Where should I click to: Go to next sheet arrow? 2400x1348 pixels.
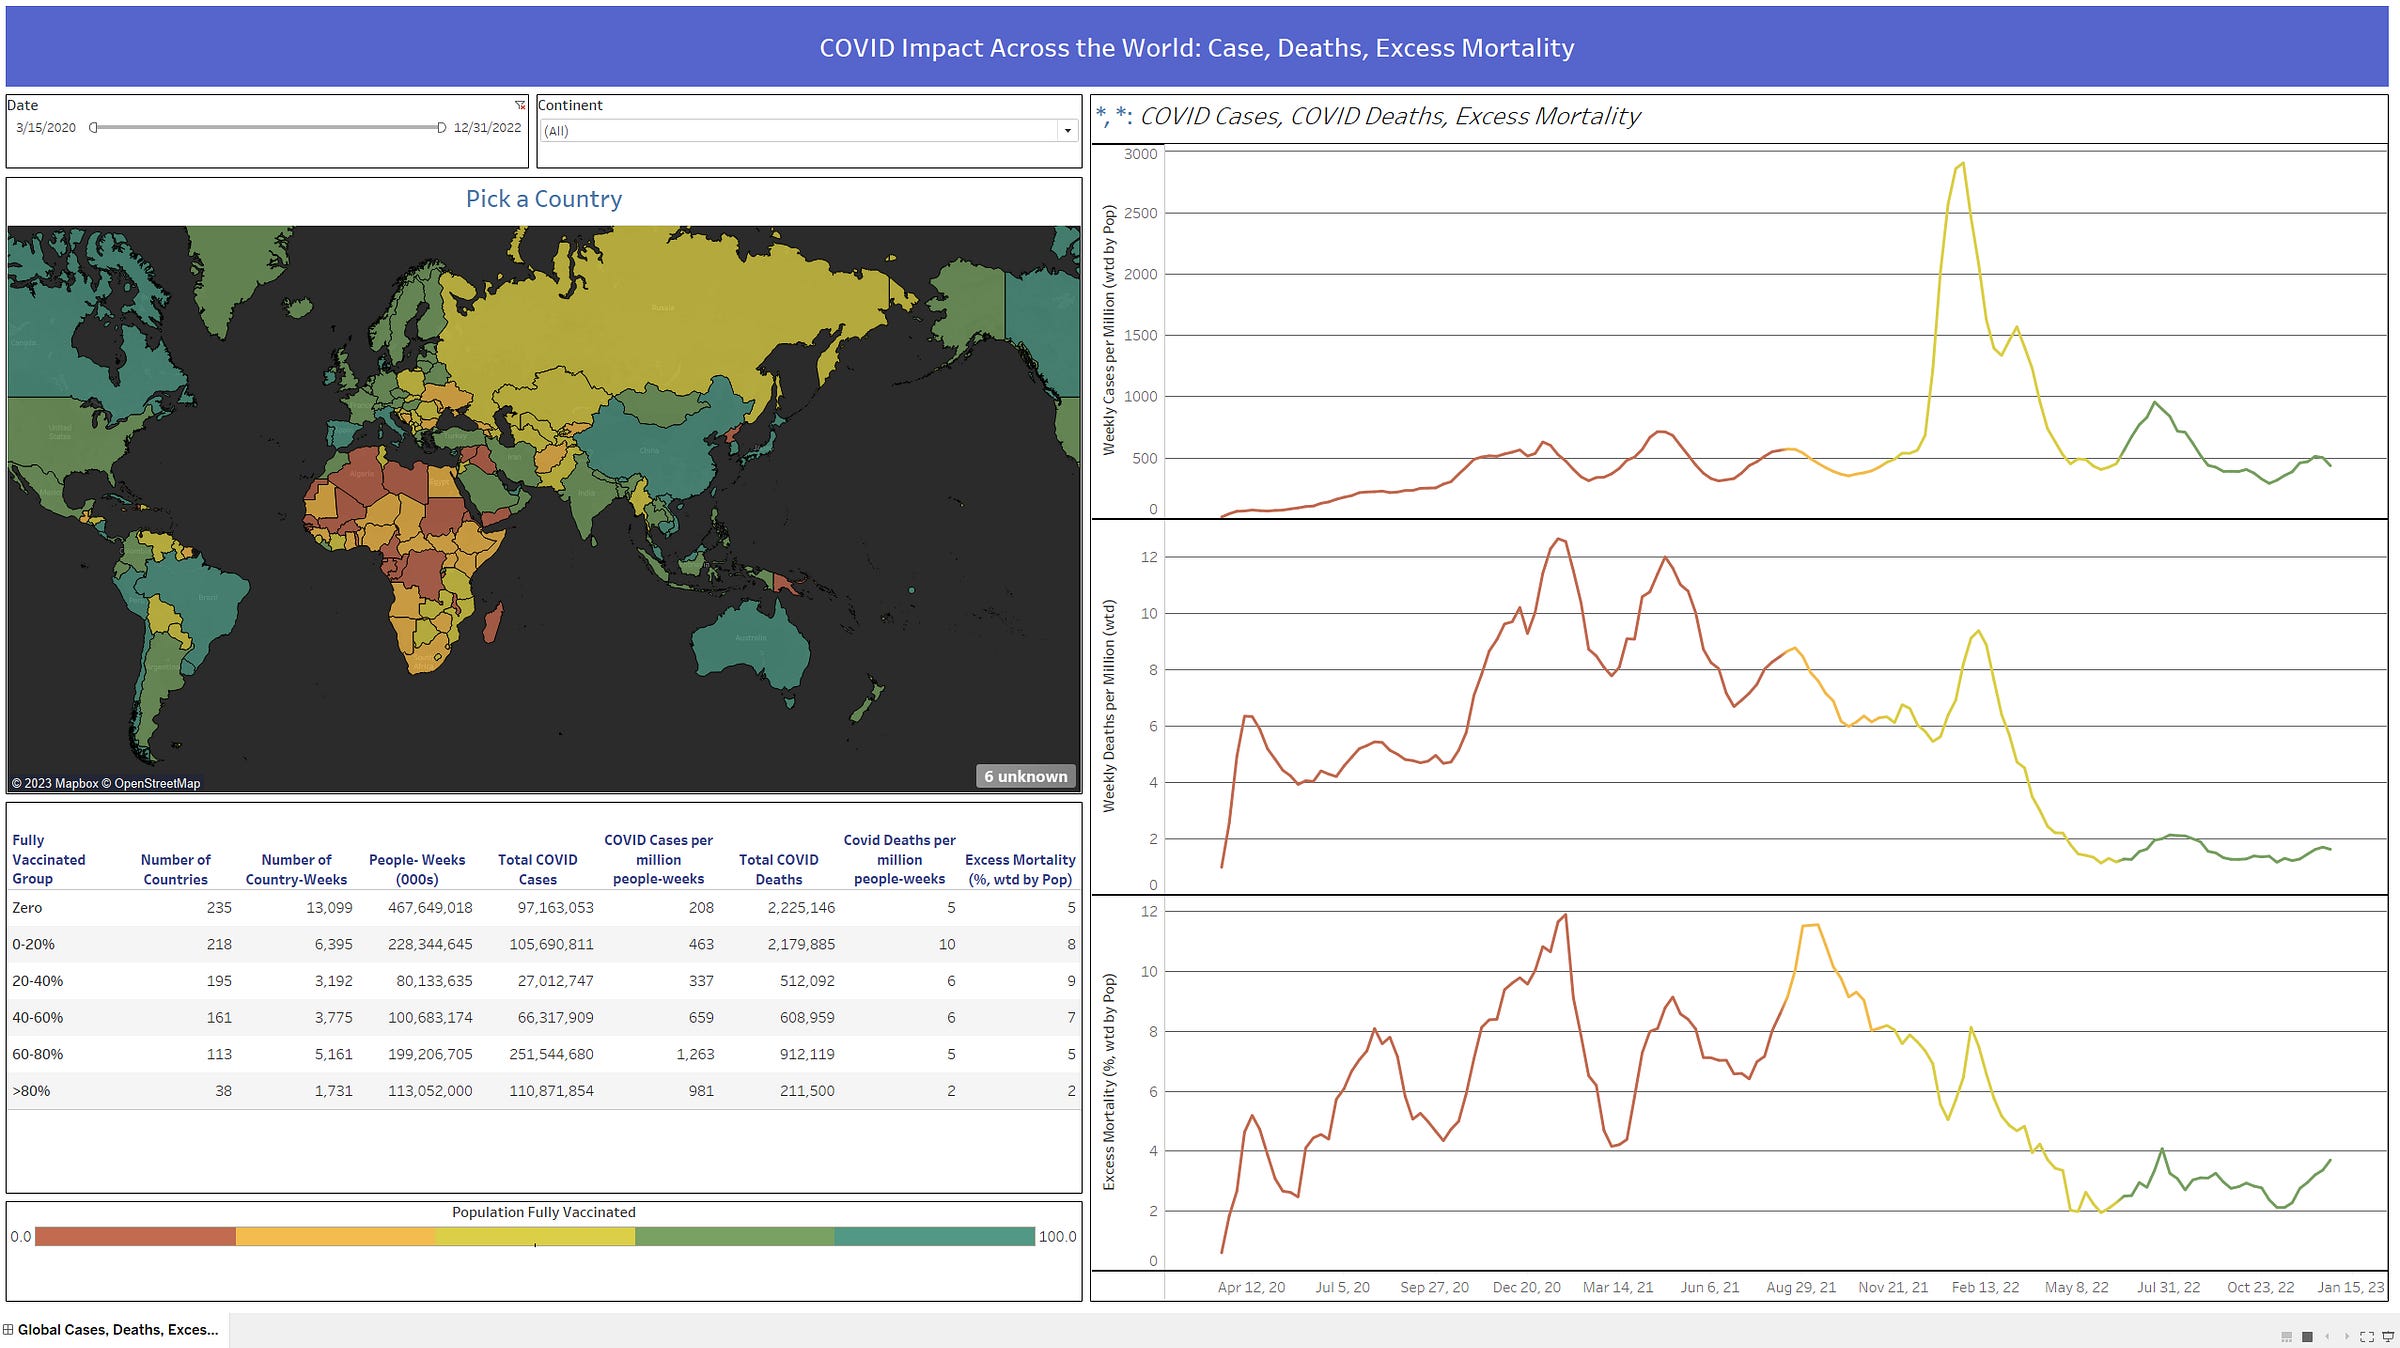click(2347, 1337)
